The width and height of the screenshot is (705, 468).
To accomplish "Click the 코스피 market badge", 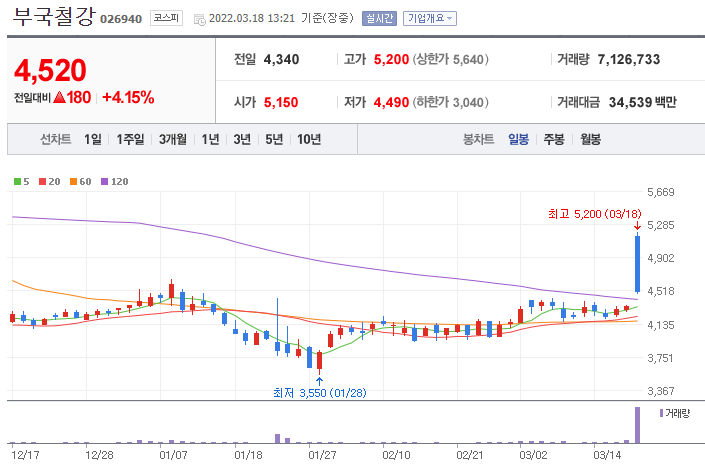I will [166, 18].
